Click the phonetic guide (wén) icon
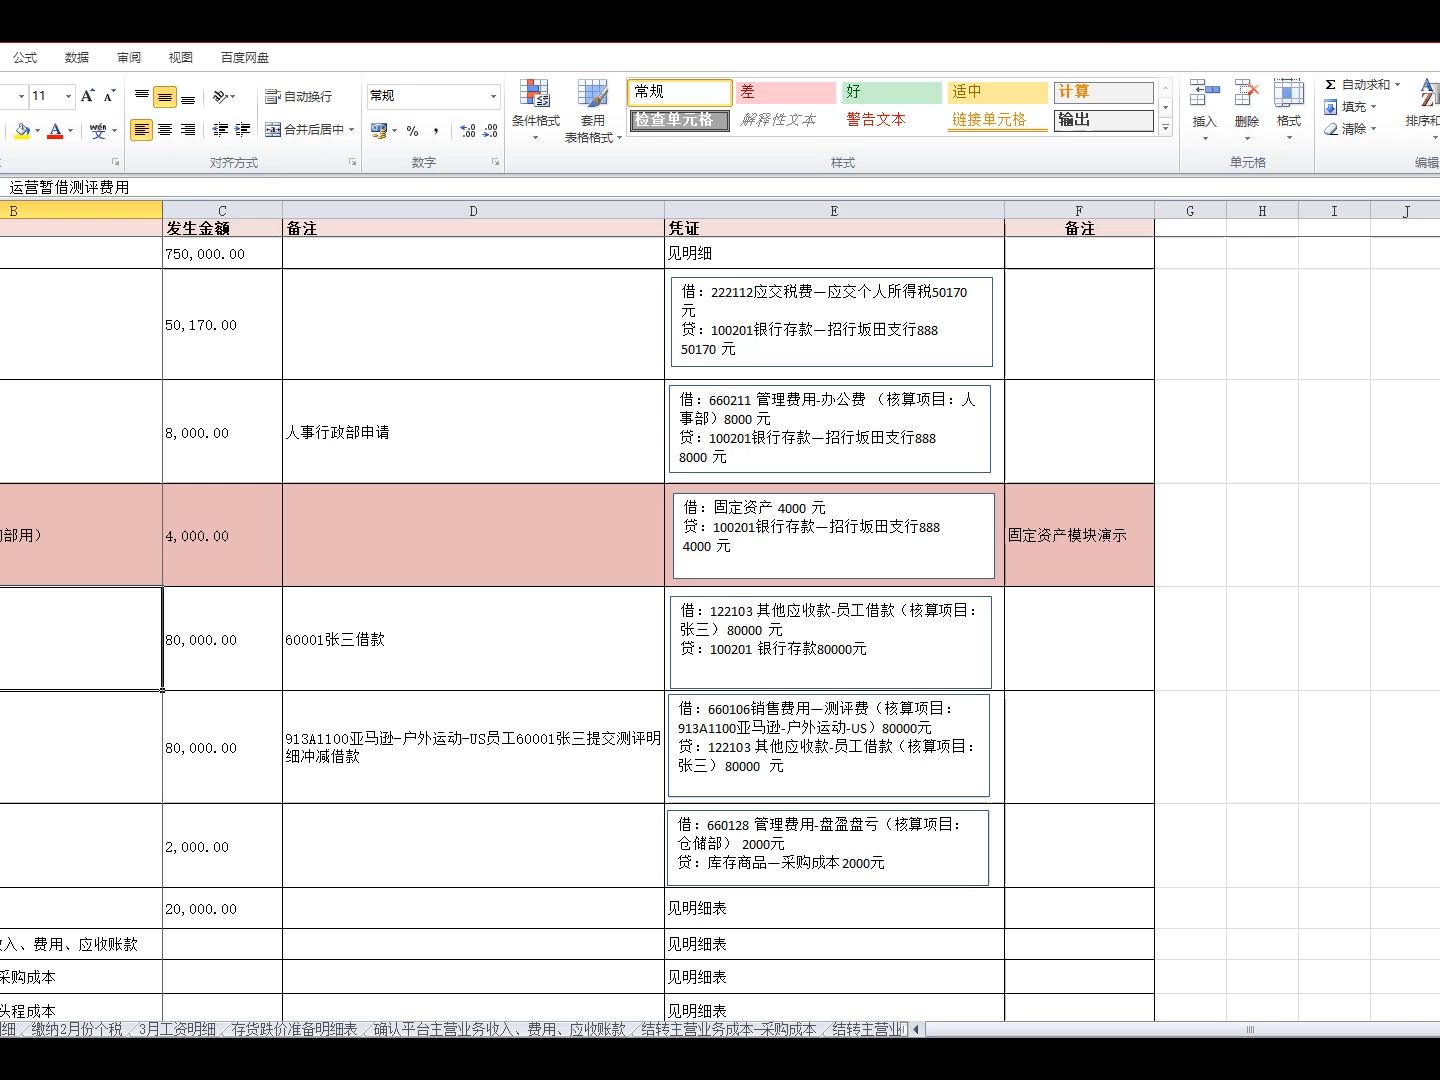Image resolution: width=1440 pixels, height=1080 pixels. (98, 130)
